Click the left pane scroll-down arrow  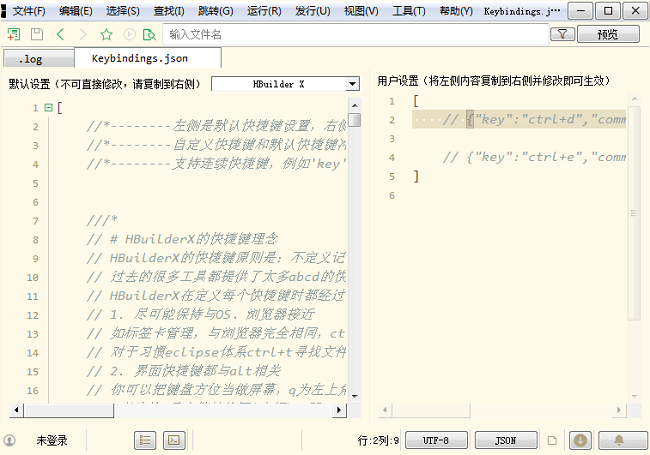pyautogui.click(x=355, y=396)
